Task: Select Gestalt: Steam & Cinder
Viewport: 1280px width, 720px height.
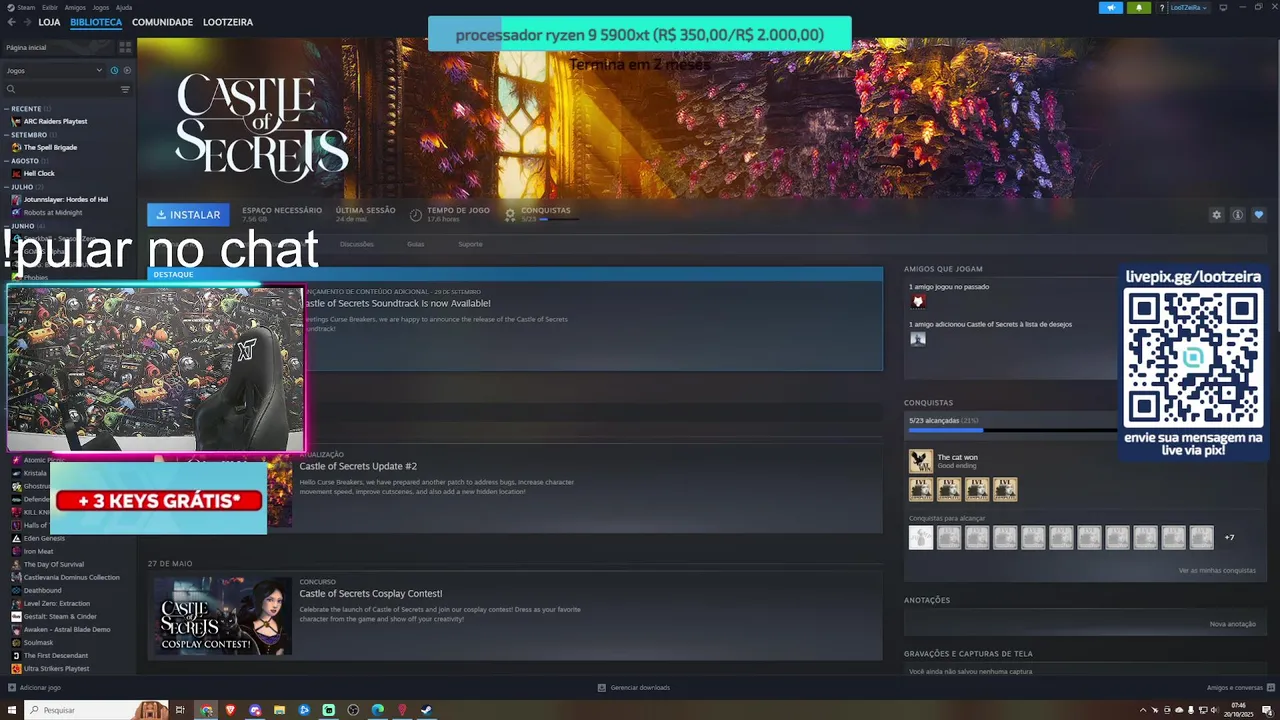Action: pyautogui.click(x=60, y=616)
